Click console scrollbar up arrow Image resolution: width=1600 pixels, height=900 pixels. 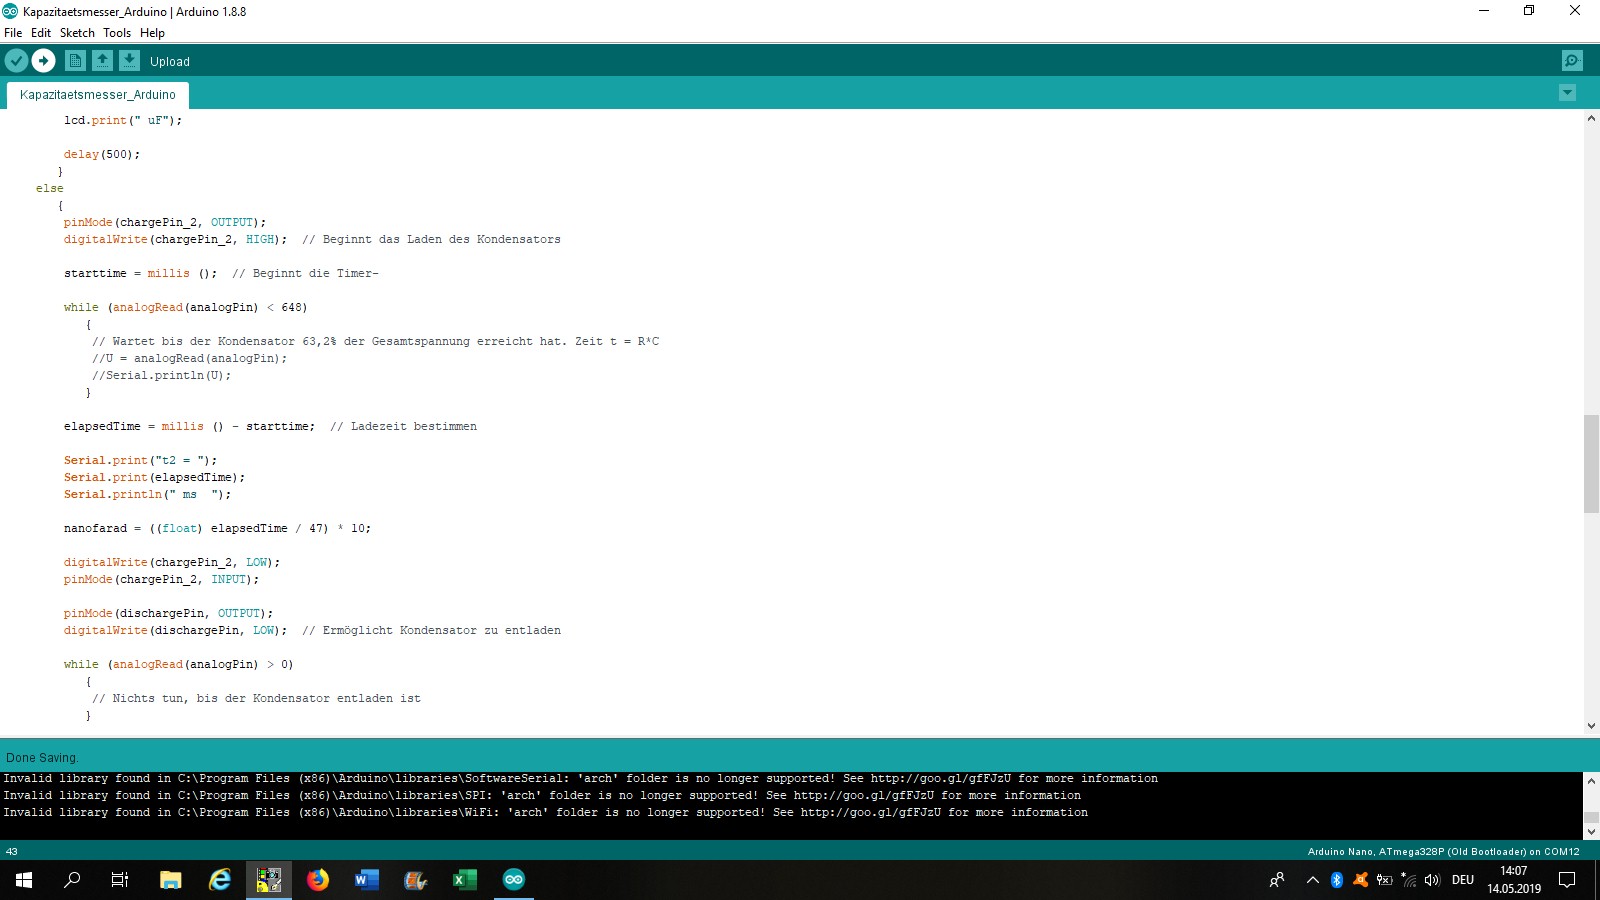tap(1591, 780)
